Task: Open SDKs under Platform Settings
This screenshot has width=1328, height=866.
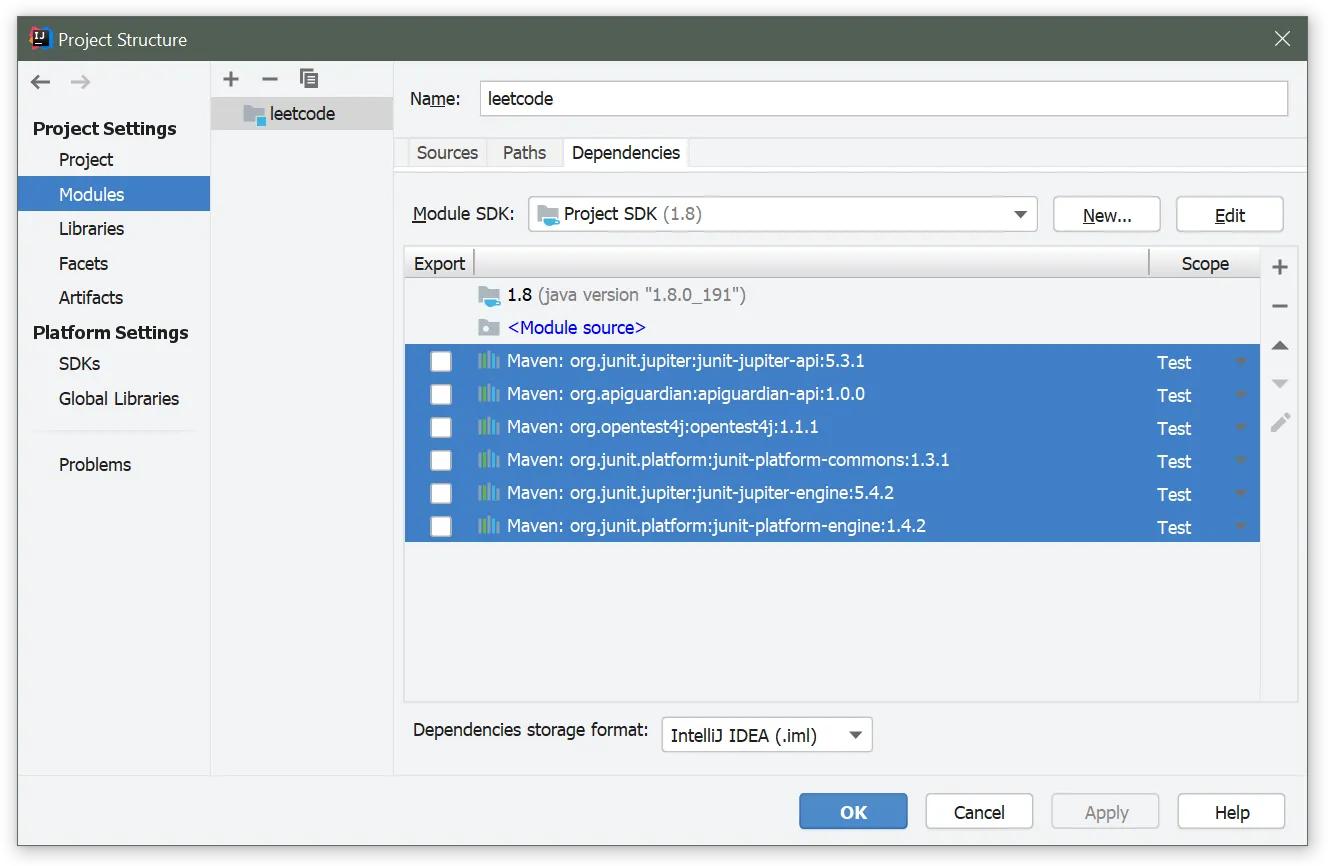Action: pyautogui.click(x=80, y=364)
